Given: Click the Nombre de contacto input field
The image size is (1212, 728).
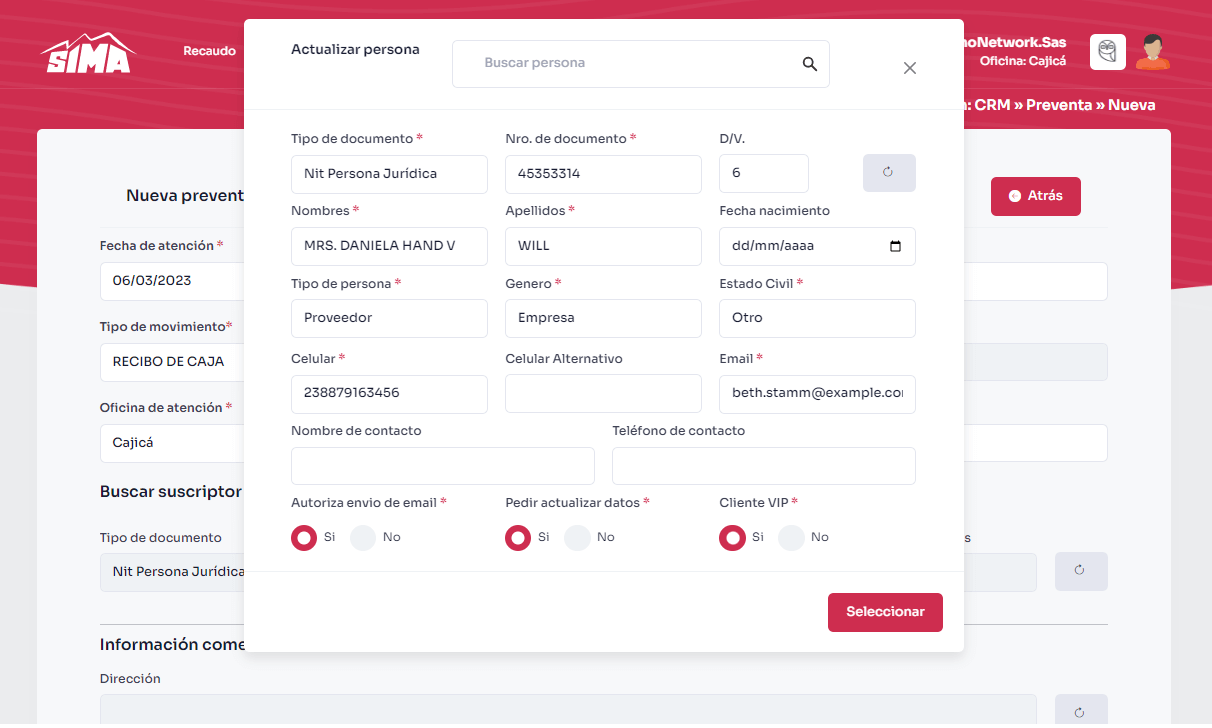Looking at the screenshot, I should [x=442, y=466].
